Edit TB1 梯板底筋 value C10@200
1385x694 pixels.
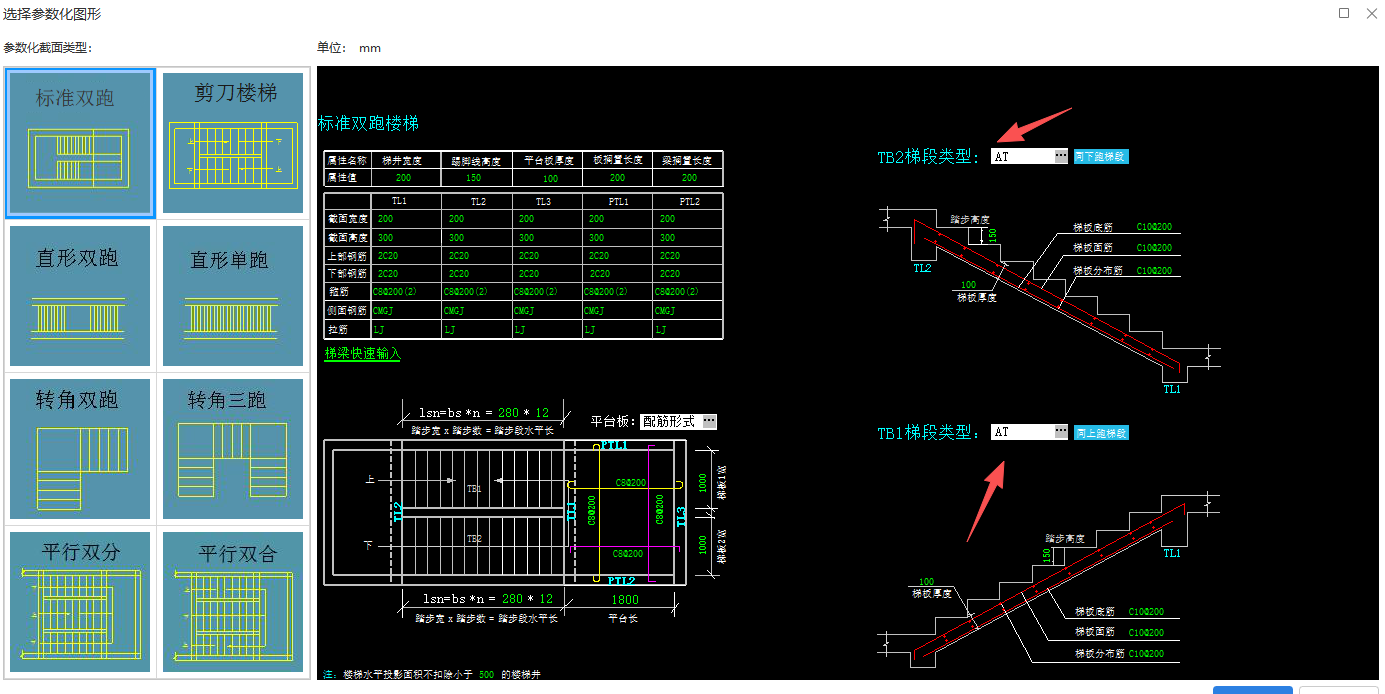tap(1147, 611)
